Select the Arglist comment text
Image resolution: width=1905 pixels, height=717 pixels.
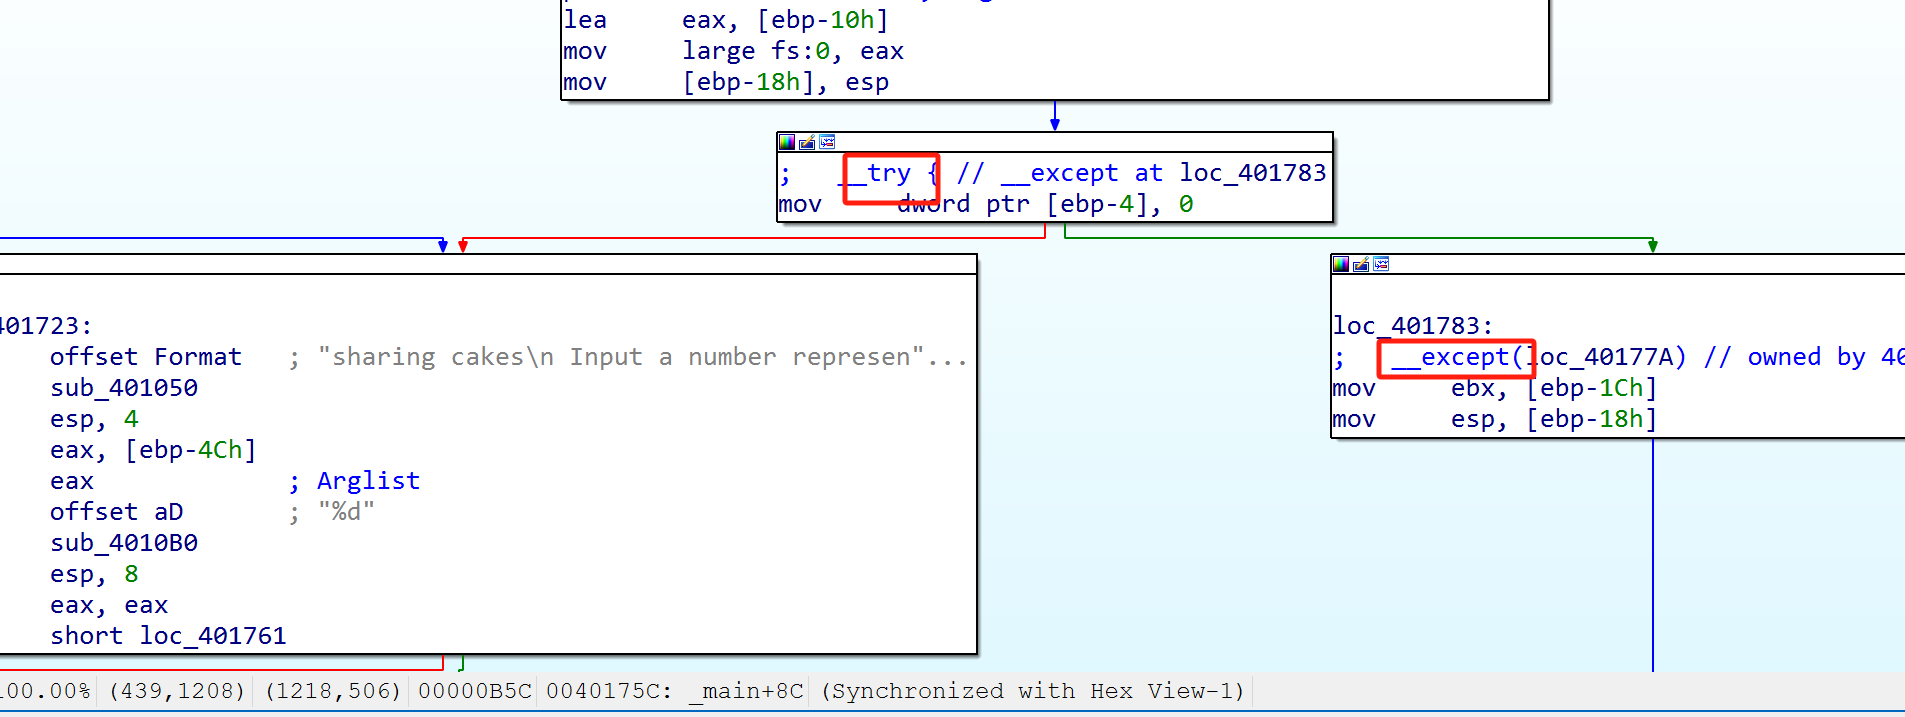coord(368,481)
